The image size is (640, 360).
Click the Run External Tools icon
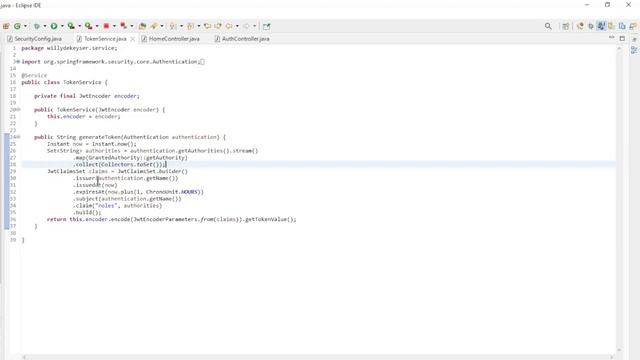(89, 26)
